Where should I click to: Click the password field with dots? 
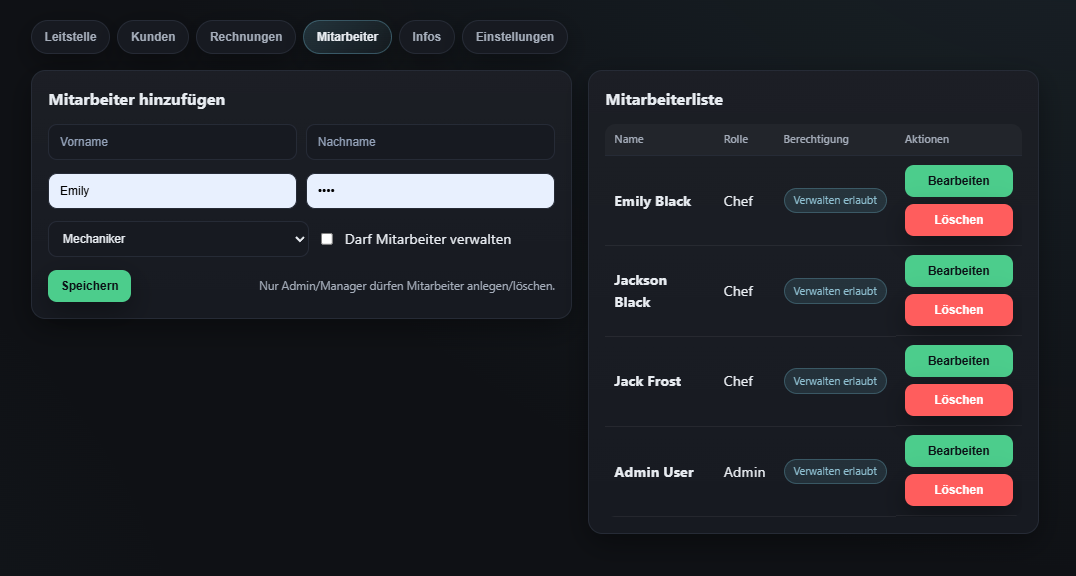[430, 191]
